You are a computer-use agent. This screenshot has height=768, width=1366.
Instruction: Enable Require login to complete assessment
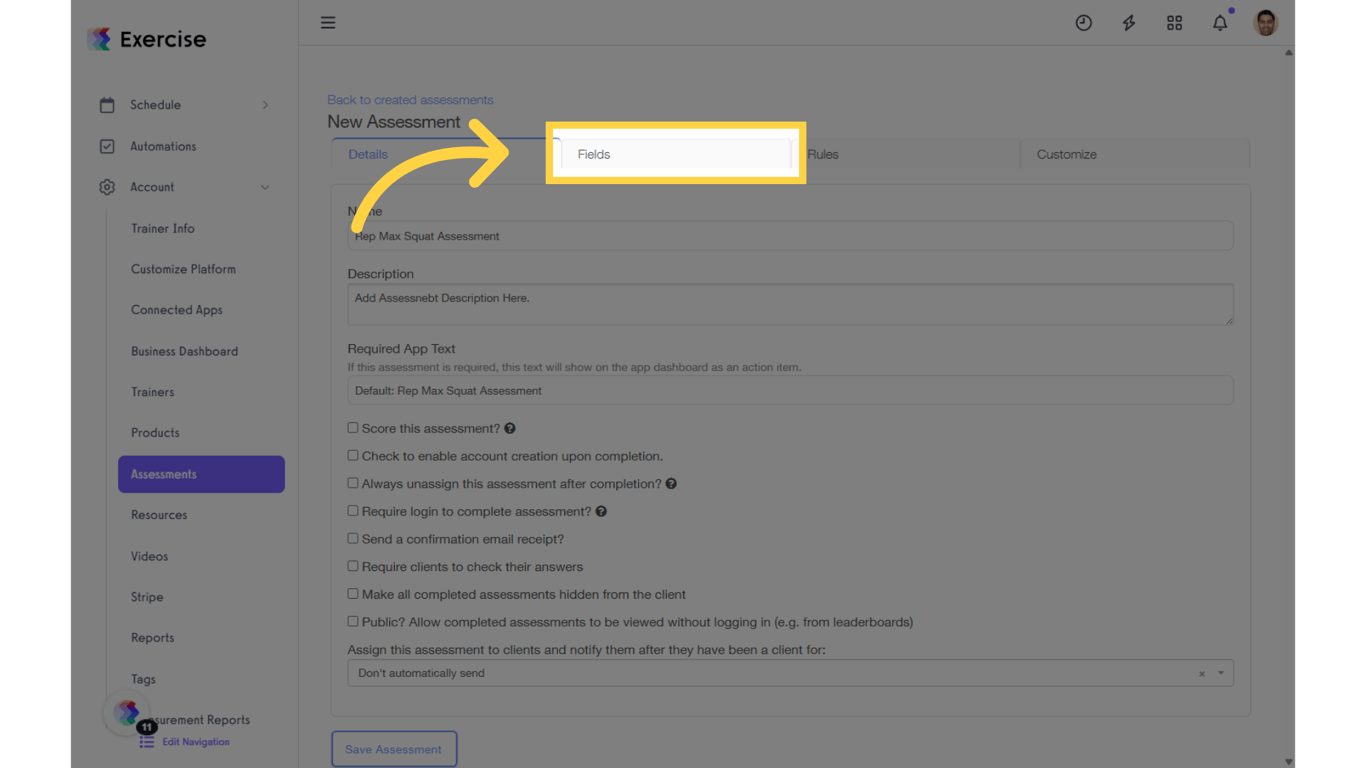pyautogui.click(x=352, y=510)
